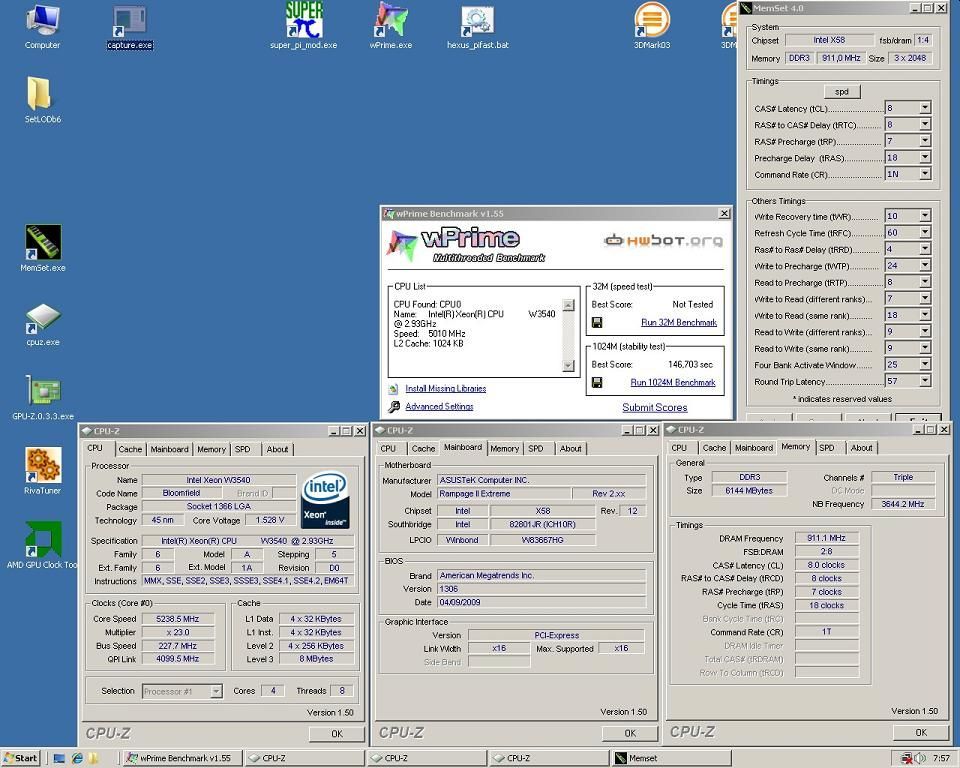Screen dimensions: 960x768
Task: Click the spd button in MemSet
Action: 842,91
